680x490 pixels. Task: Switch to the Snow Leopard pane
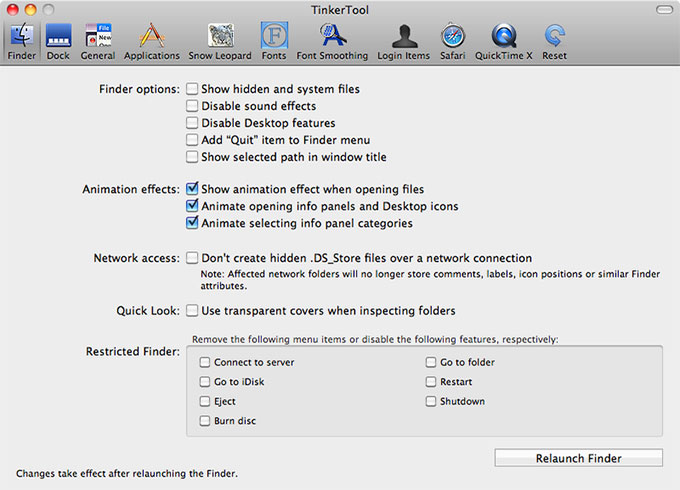[220, 42]
